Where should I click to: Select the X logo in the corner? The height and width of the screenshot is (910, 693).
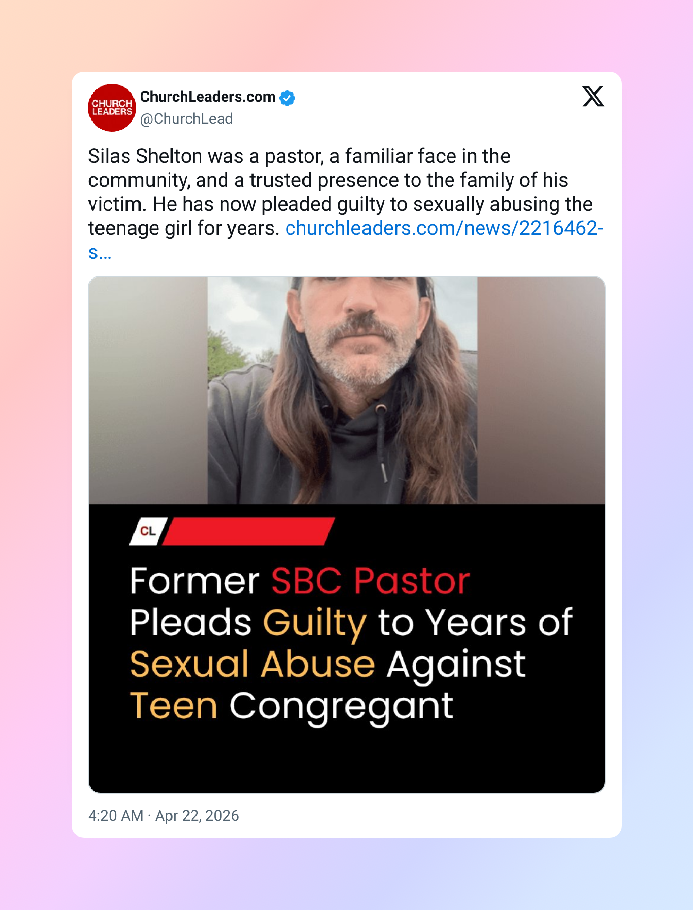593,96
